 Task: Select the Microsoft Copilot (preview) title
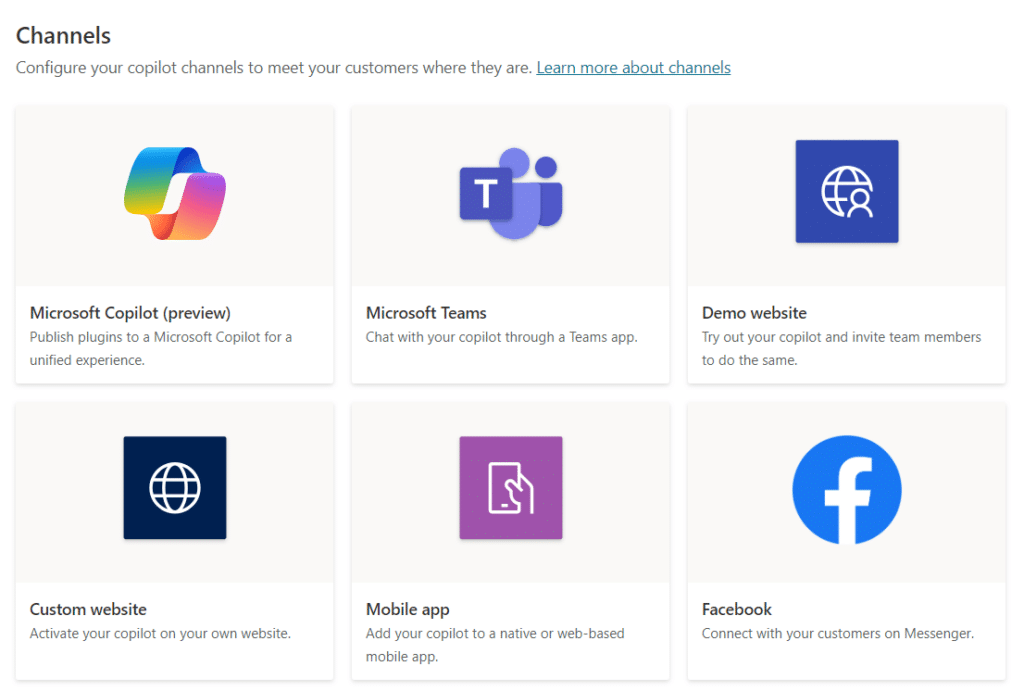(130, 313)
